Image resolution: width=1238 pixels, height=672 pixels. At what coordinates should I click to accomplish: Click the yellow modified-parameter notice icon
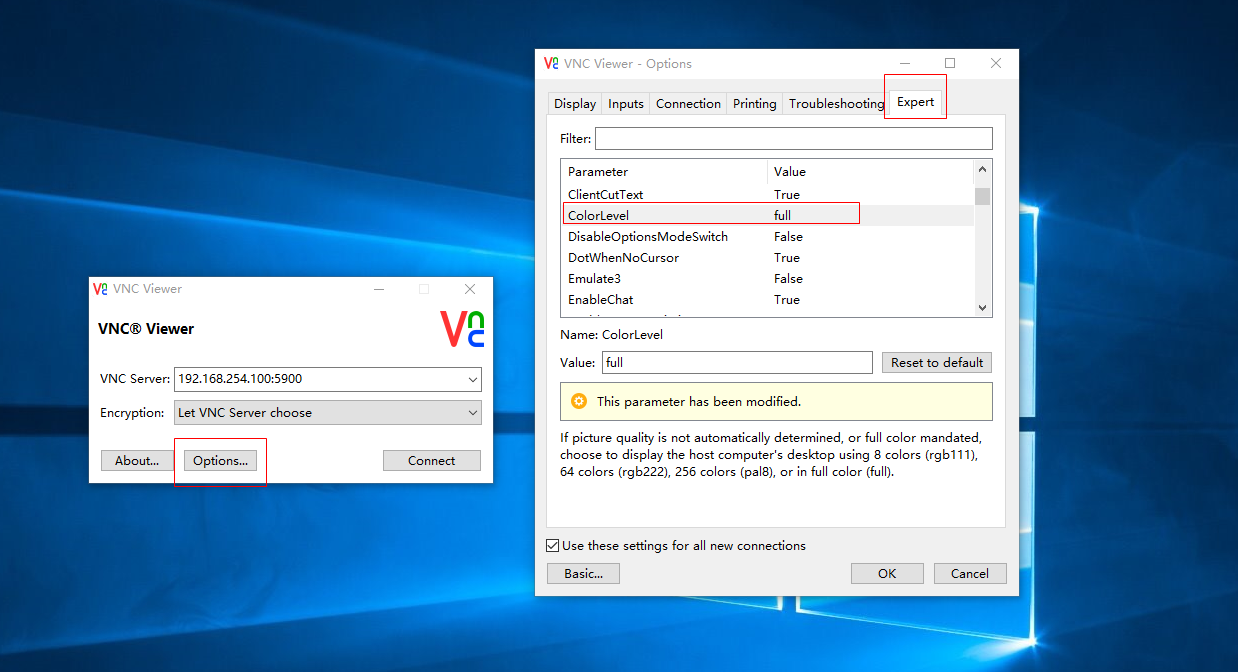click(579, 401)
